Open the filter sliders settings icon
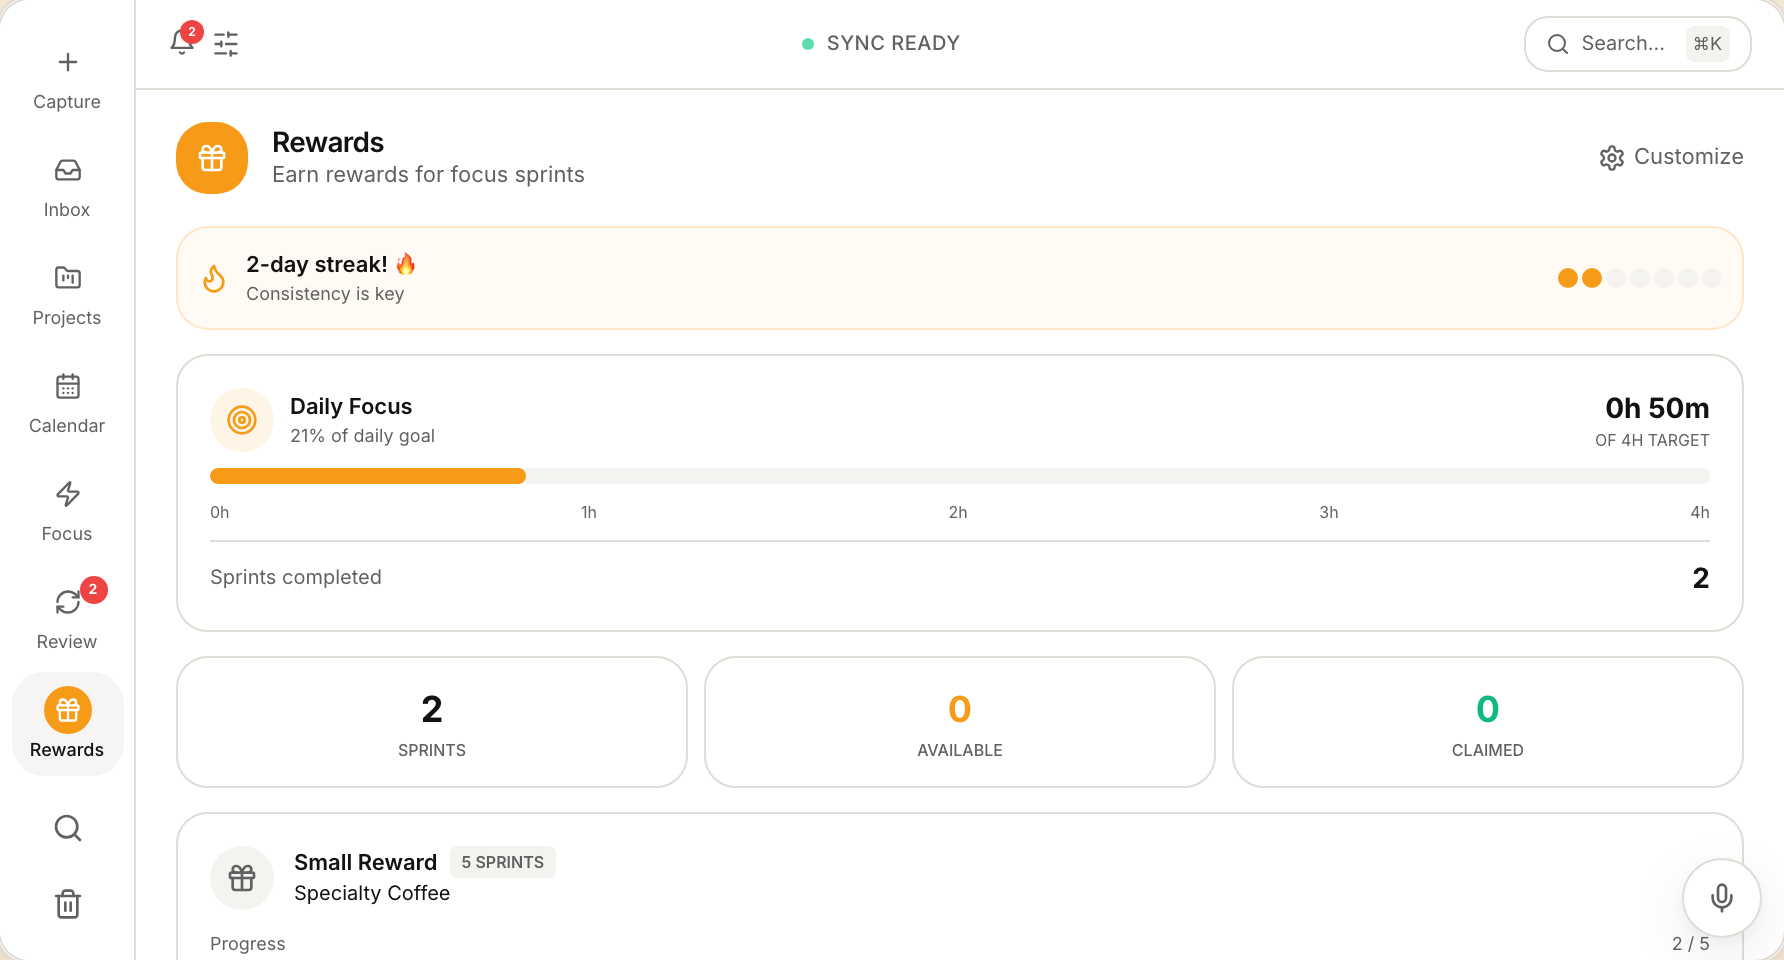The width and height of the screenshot is (1784, 960). (226, 44)
